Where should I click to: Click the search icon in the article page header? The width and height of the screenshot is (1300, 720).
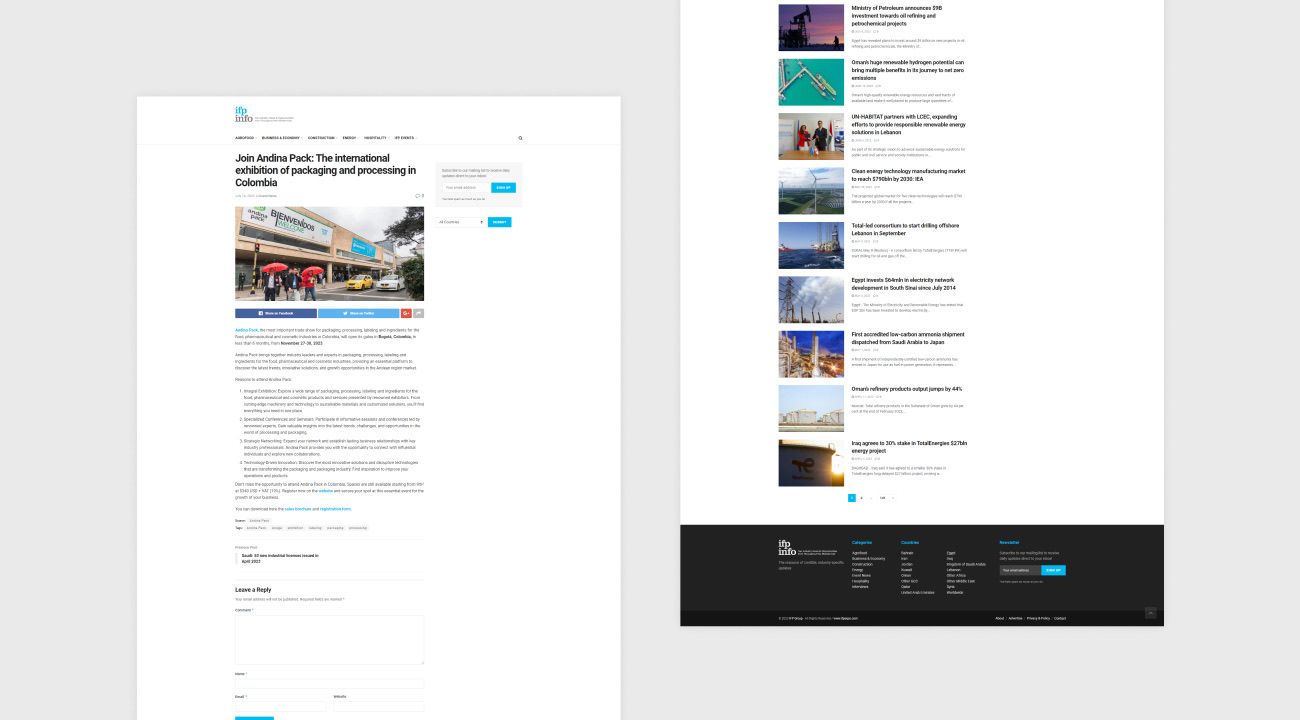coord(521,138)
